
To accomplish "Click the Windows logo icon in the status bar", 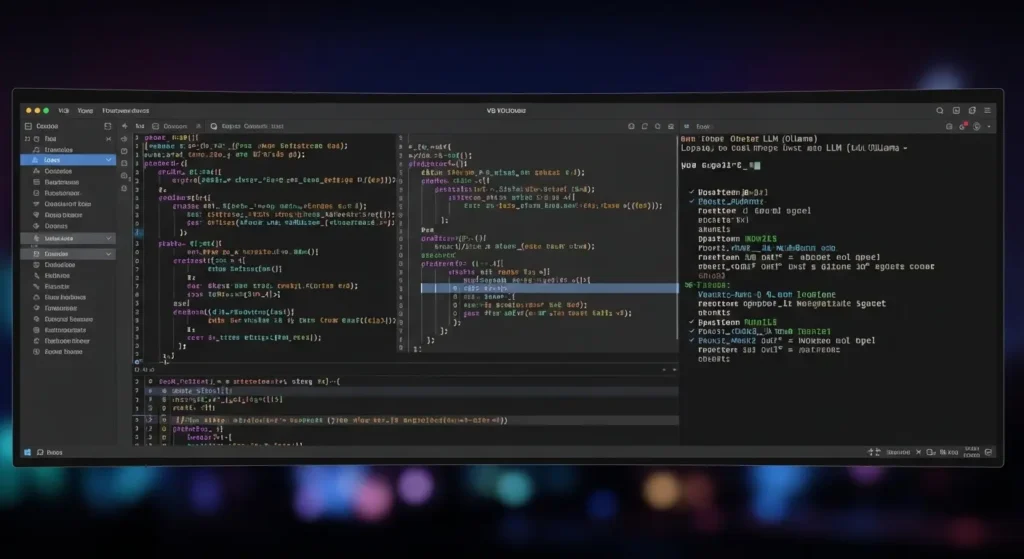I will (27, 452).
